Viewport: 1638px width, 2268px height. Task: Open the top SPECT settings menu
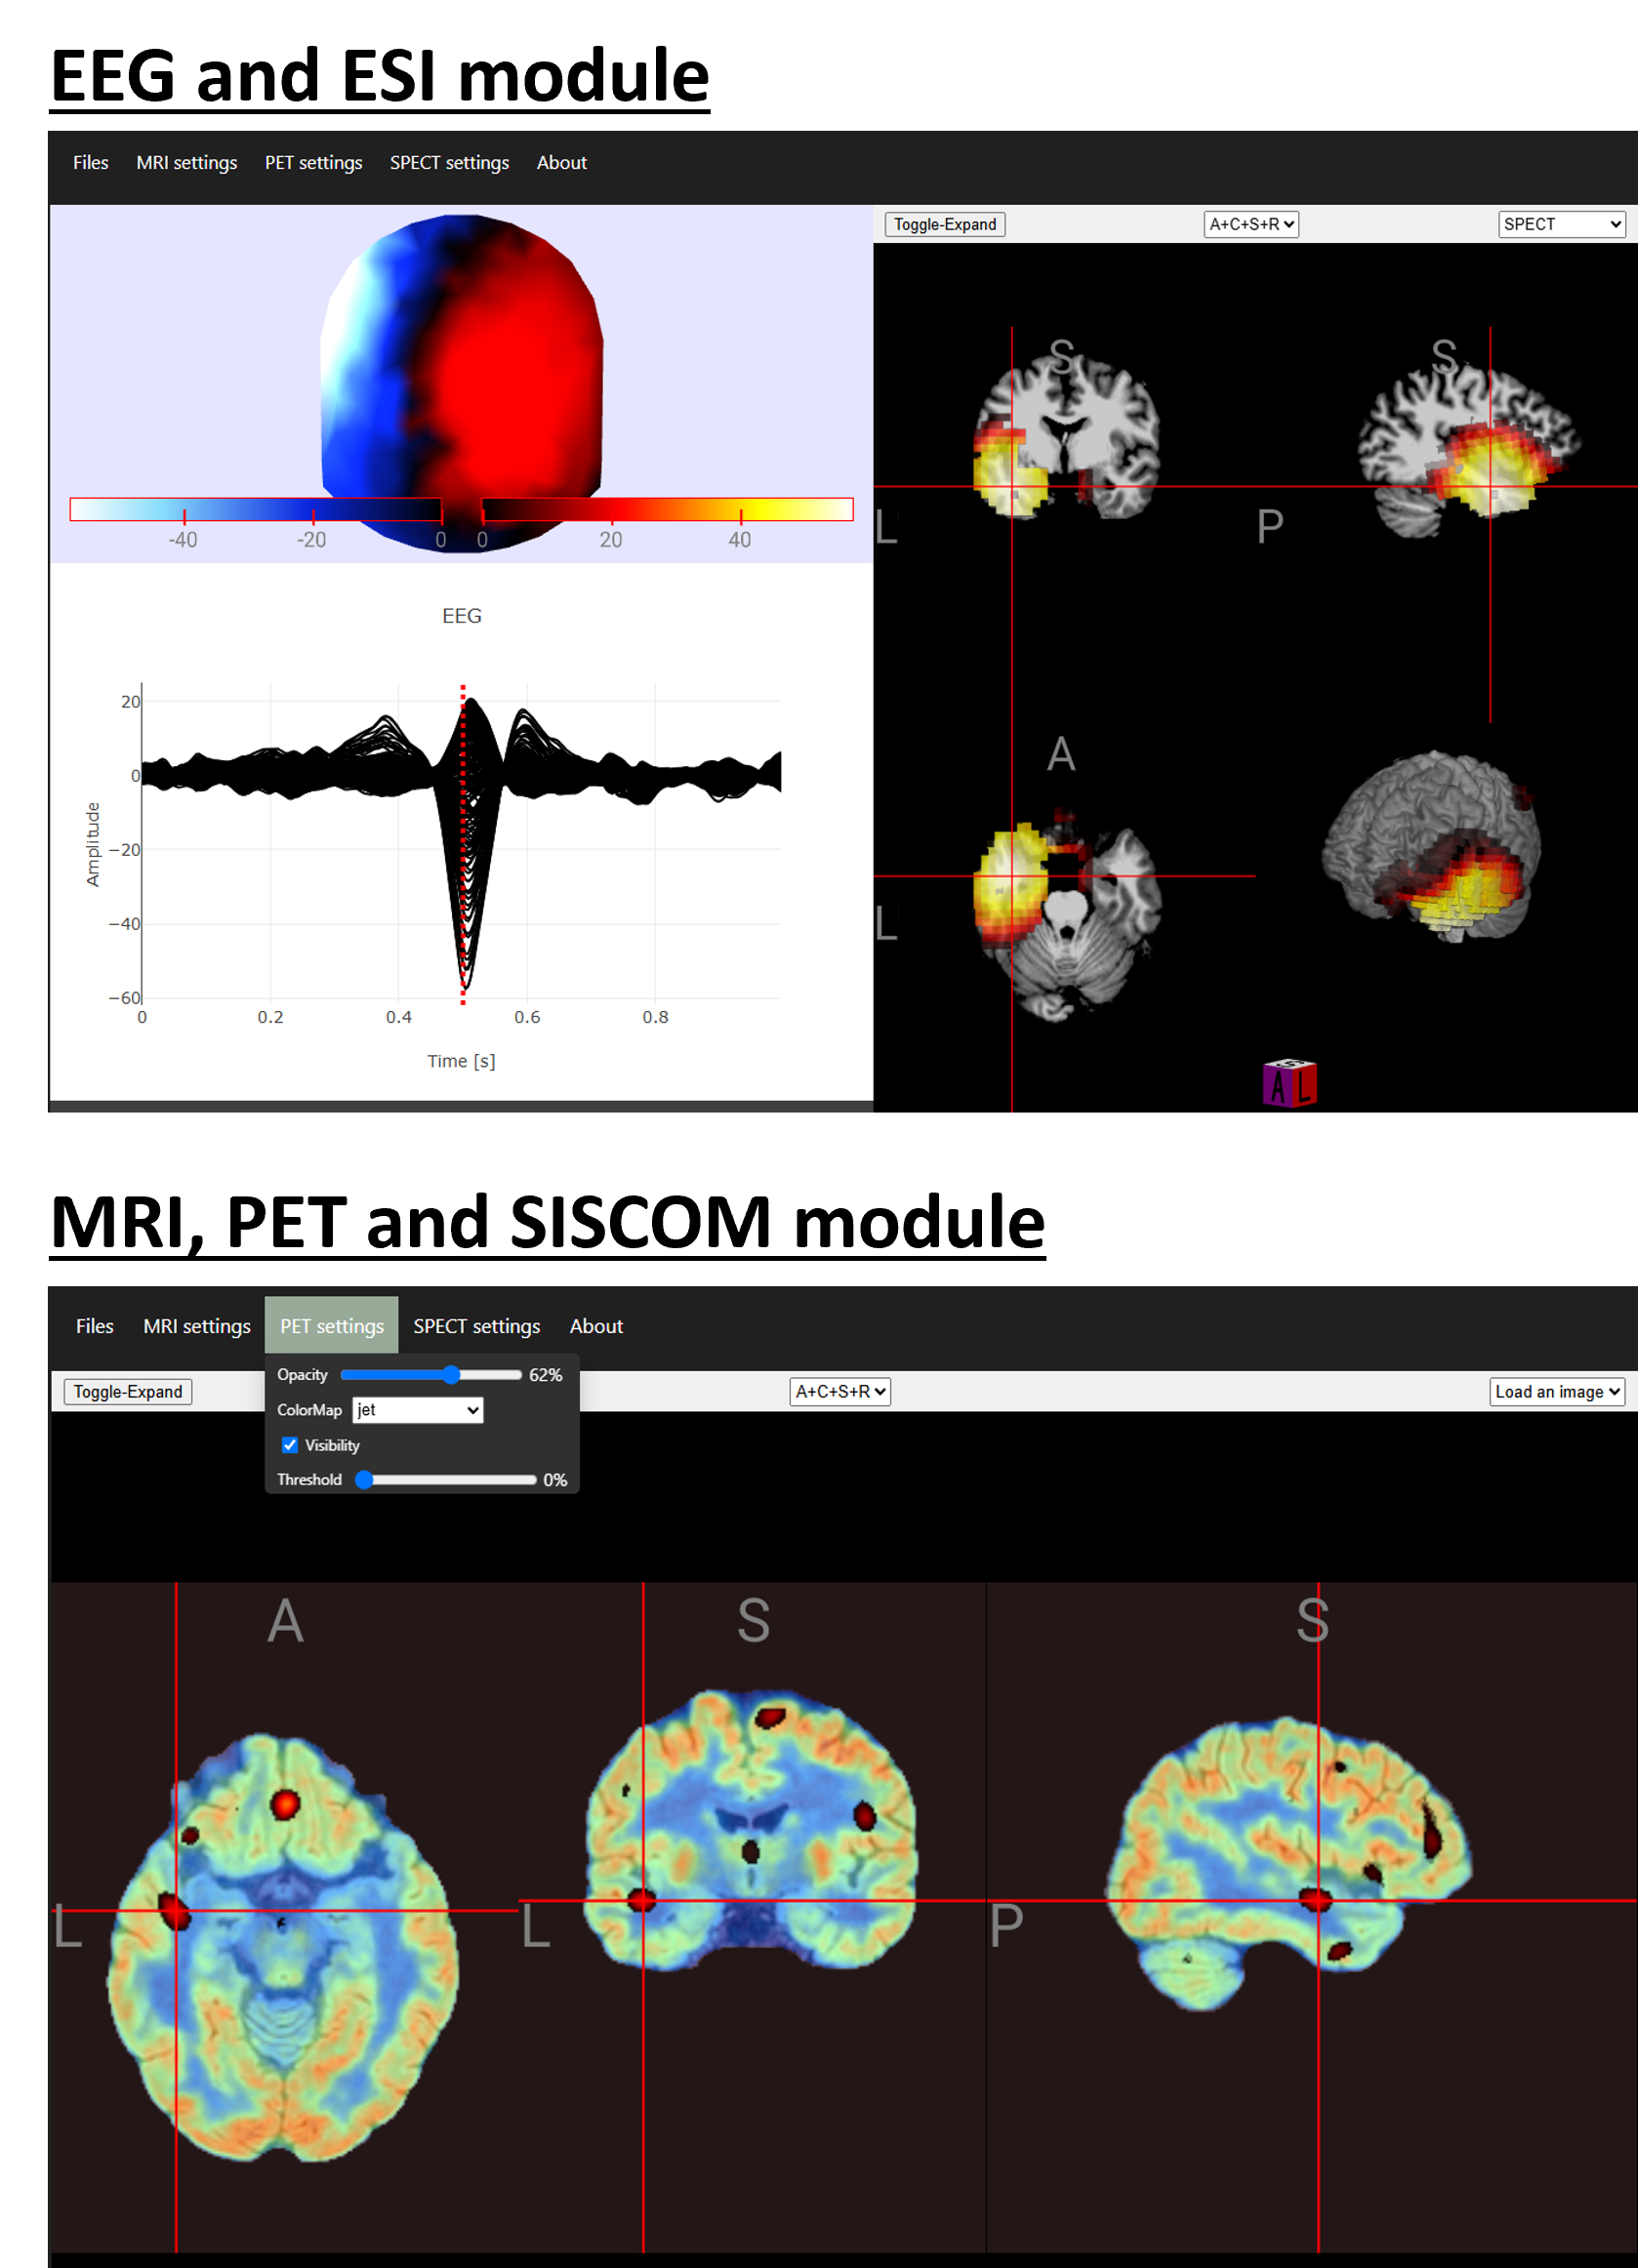(449, 162)
